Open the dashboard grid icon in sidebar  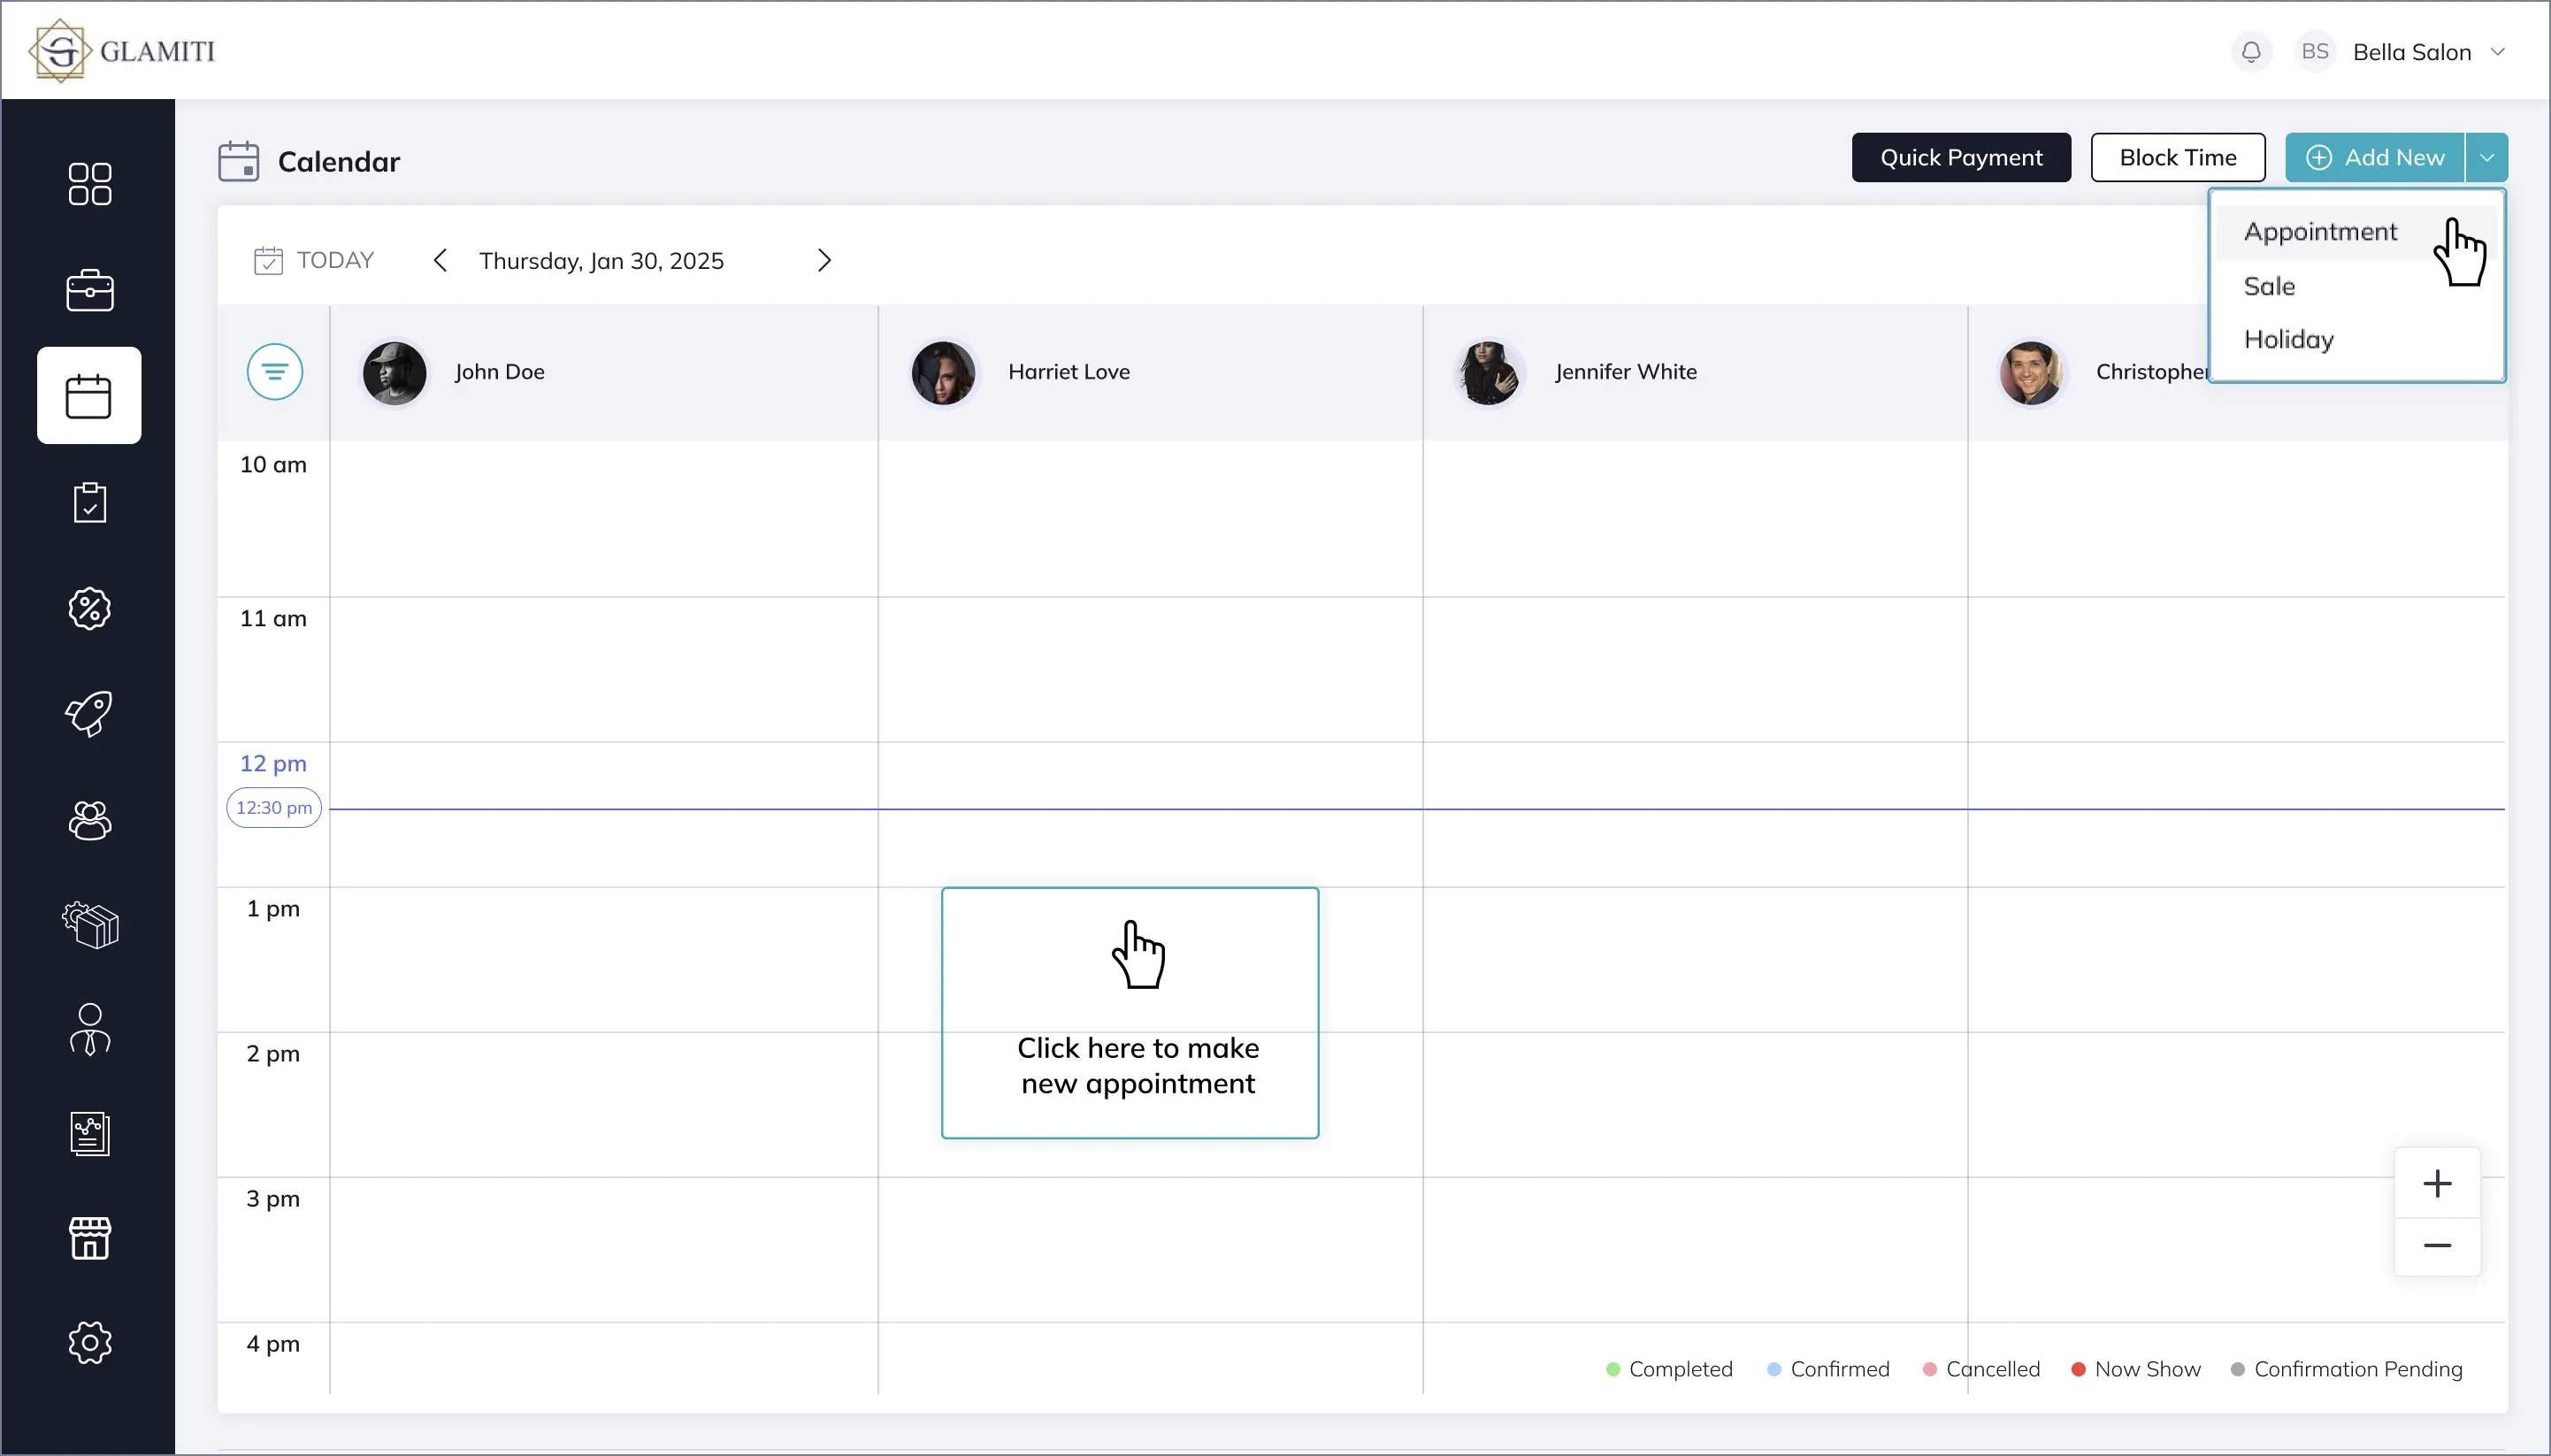point(90,184)
